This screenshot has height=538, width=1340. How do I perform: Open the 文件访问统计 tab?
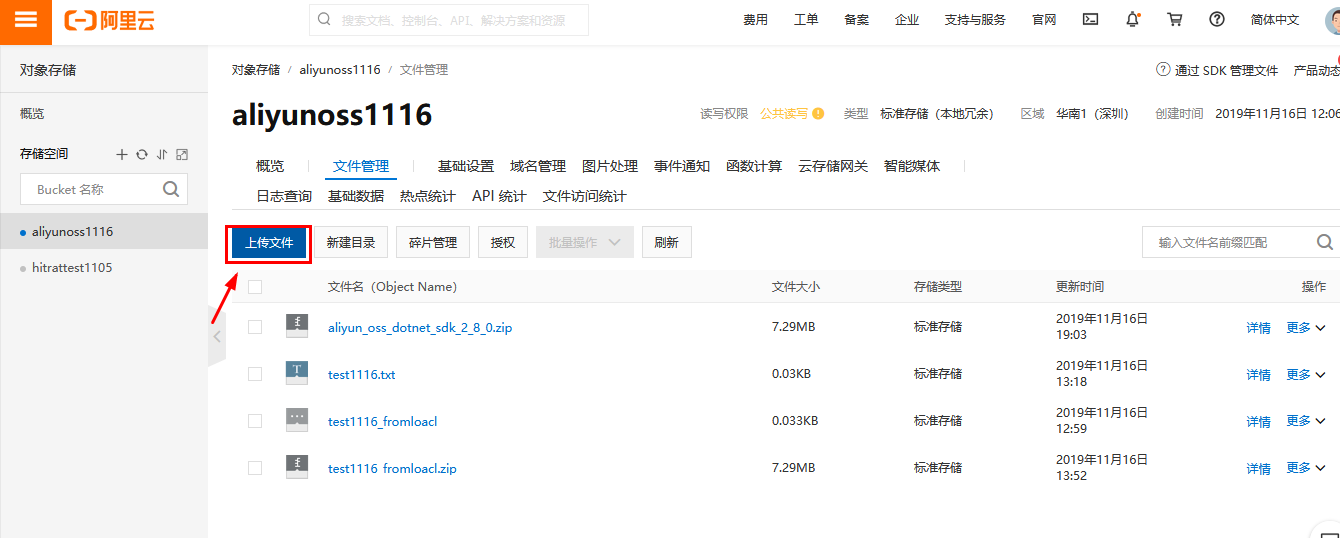[585, 196]
